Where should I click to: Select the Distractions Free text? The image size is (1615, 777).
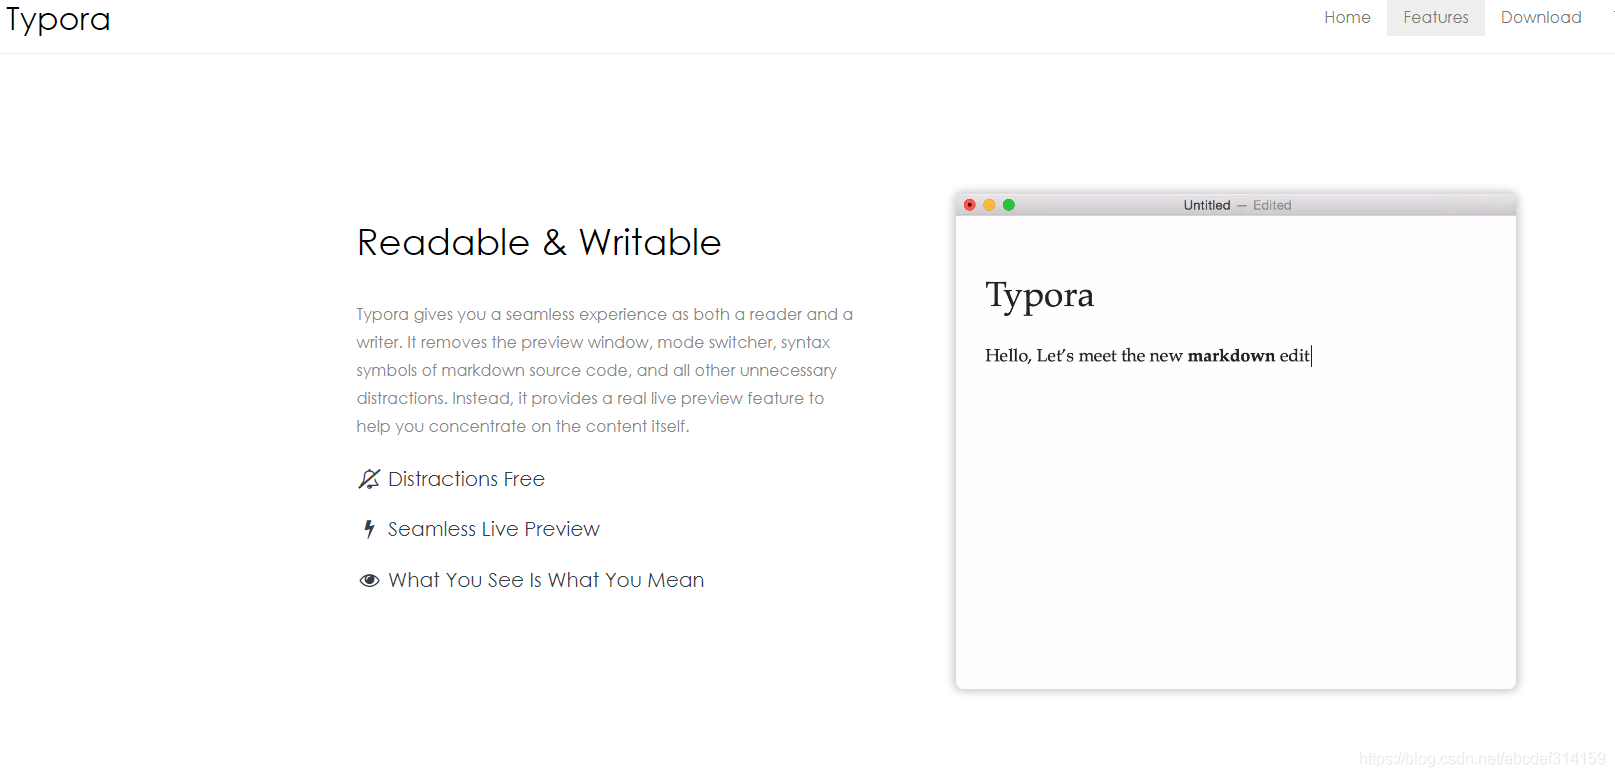(466, 479)
